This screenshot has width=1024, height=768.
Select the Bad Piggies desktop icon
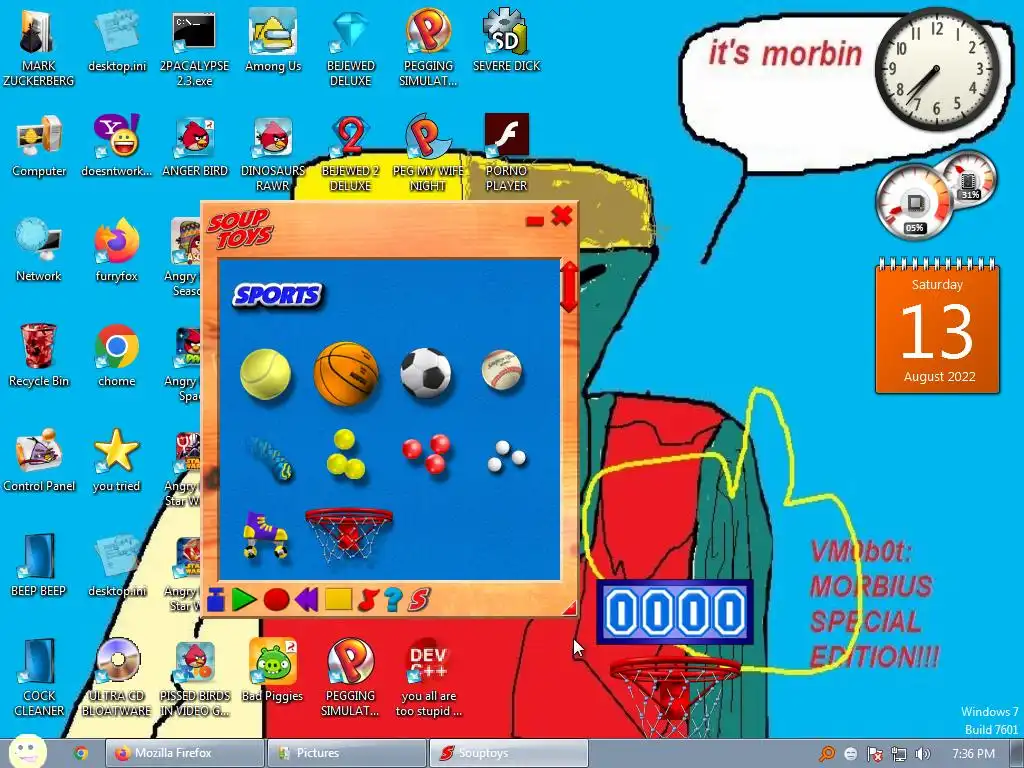(x=273, y=671)
